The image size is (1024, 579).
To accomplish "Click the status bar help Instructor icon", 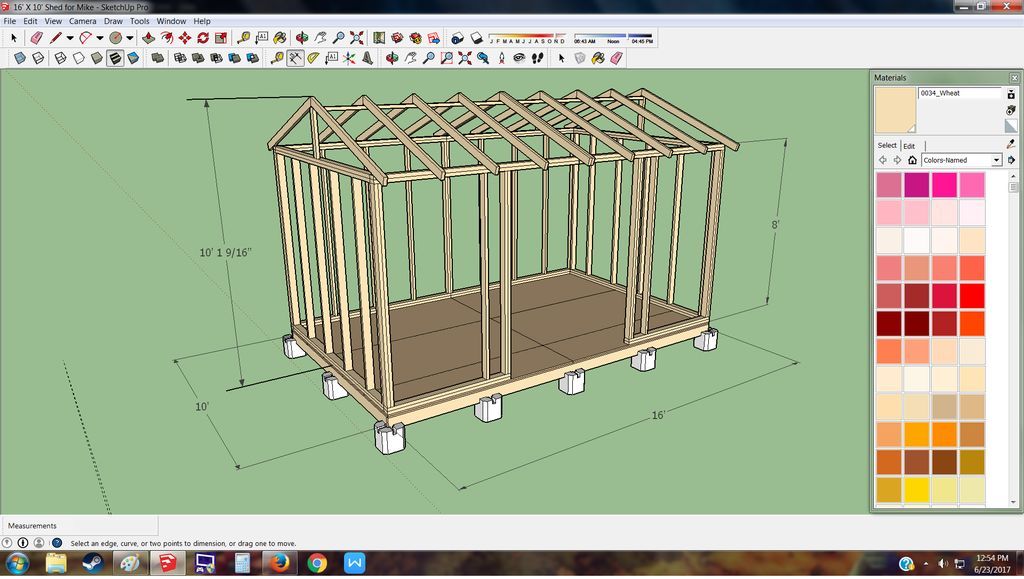I will [x=57, y=542].
